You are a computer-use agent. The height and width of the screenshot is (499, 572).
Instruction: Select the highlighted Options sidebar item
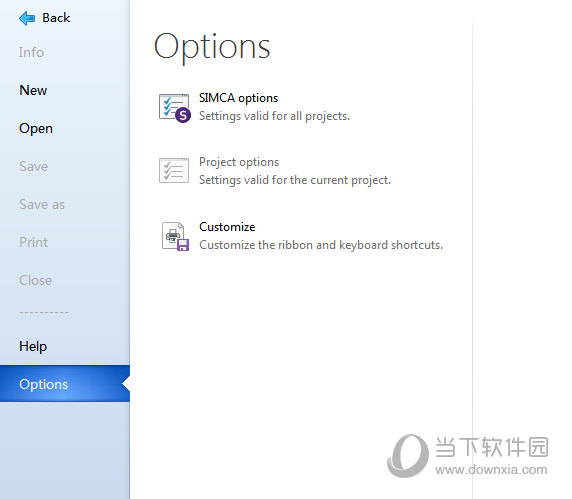pyautogui.click(x=65, y=384)
